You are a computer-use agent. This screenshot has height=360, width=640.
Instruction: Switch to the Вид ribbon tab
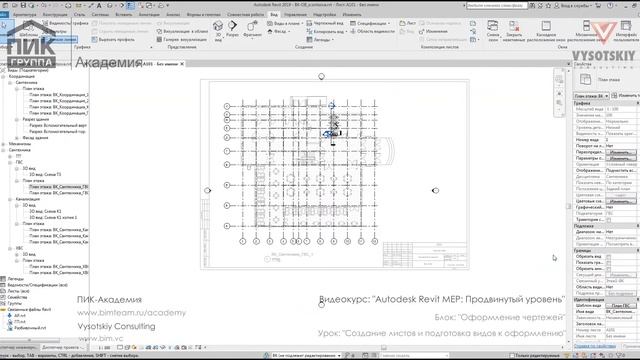pos(274,15)
